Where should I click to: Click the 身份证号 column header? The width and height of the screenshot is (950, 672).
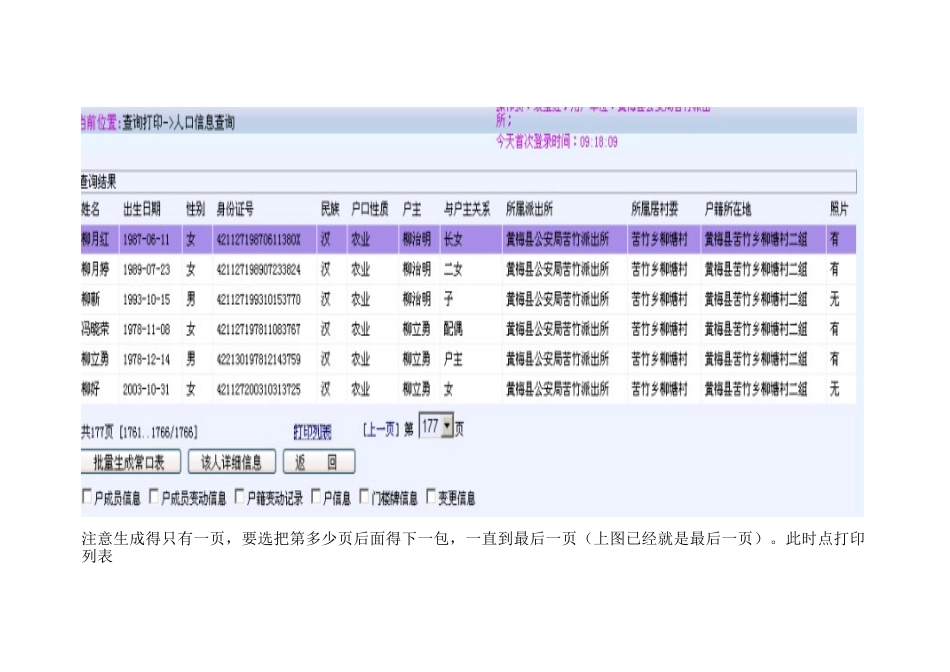pyautogui.click(x=235, y=210)
